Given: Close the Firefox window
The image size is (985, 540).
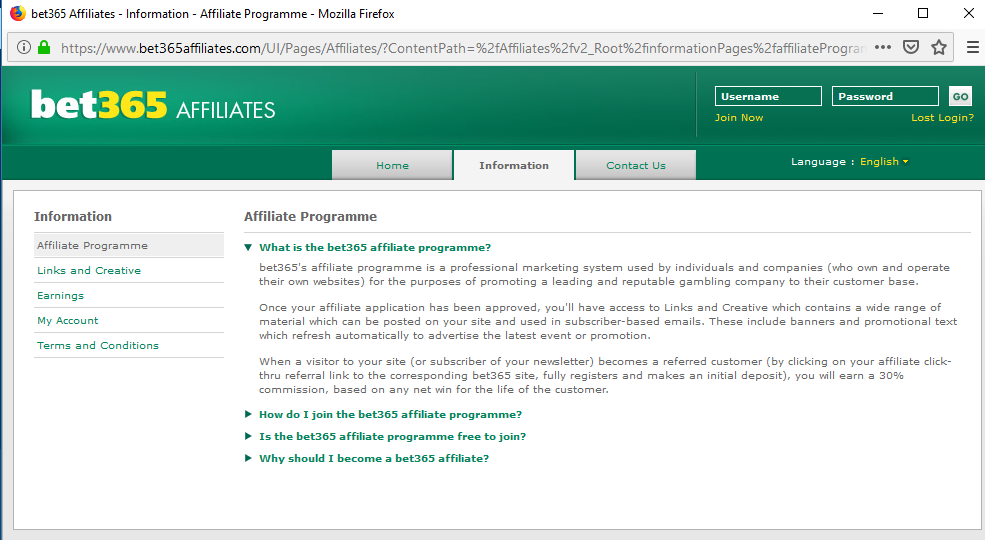Looking at the screenshot, I should pyautogui.click(x=969, y=13).
